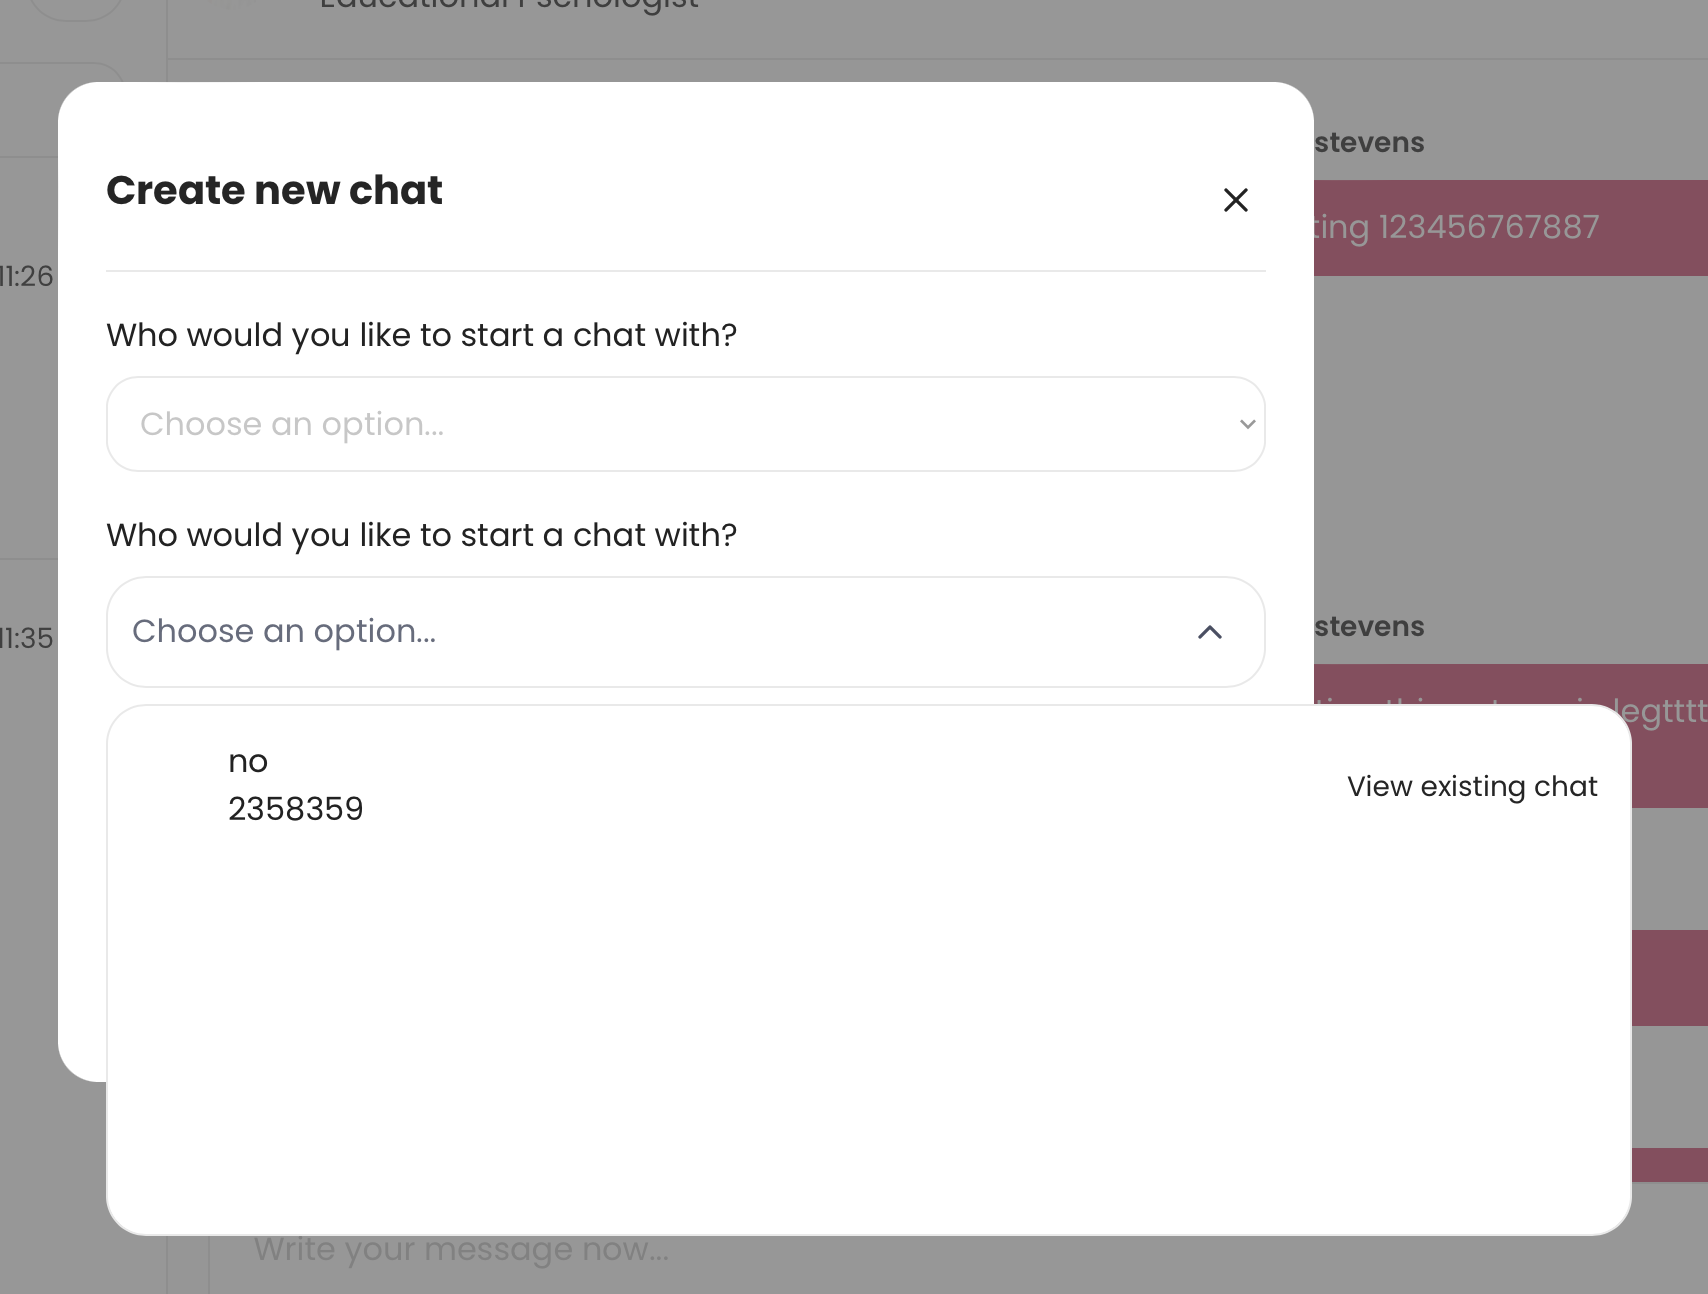The width and height of the screenshot is (1708, 1294).
Task: Open 'View existing chat' link
Action: pyautogui.click(x=1472, y=787)
